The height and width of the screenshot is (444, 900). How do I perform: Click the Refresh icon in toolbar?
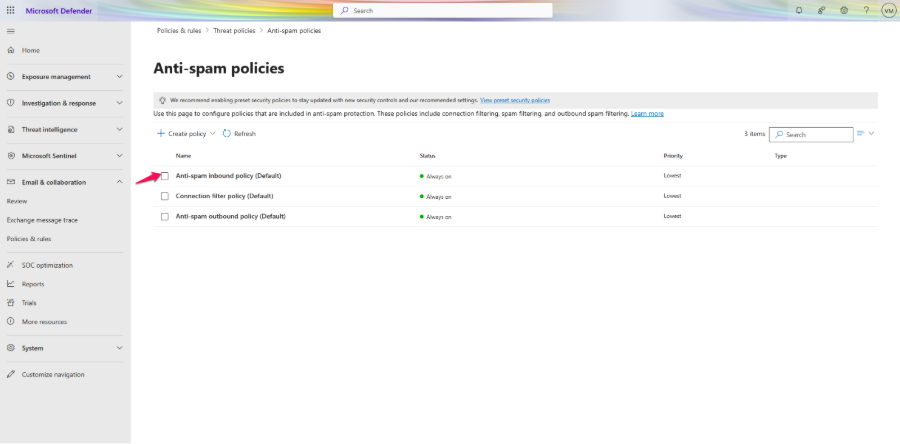click(x=227, y=133)
